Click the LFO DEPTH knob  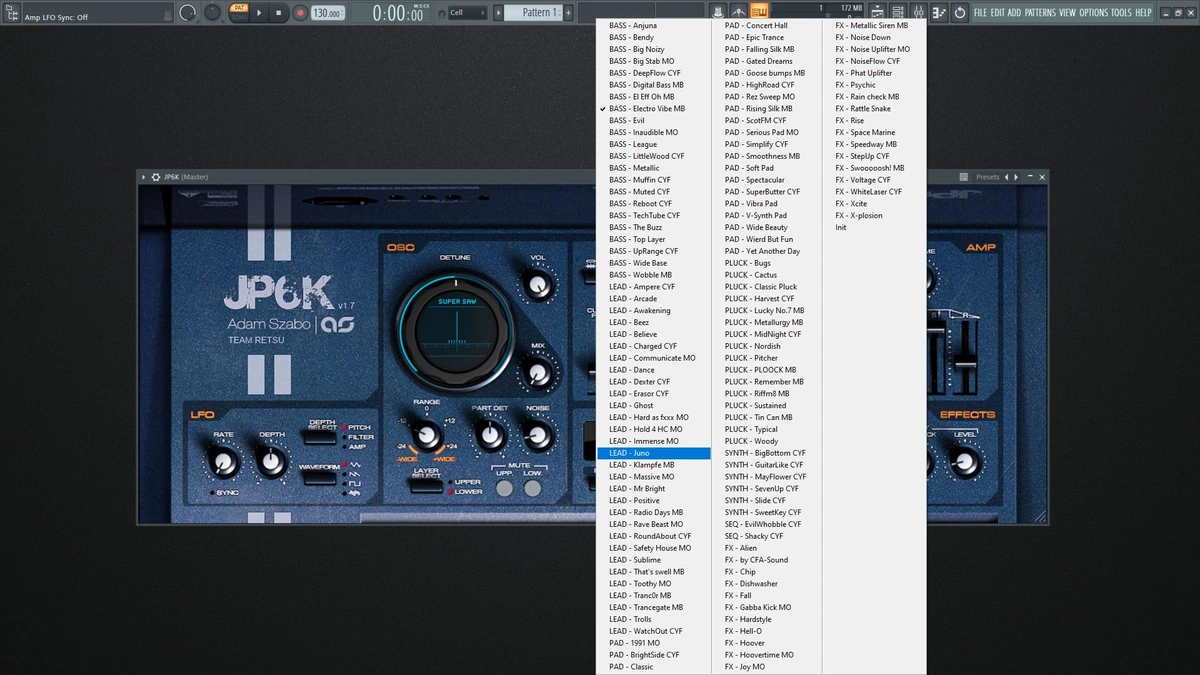tap(271, 462)
